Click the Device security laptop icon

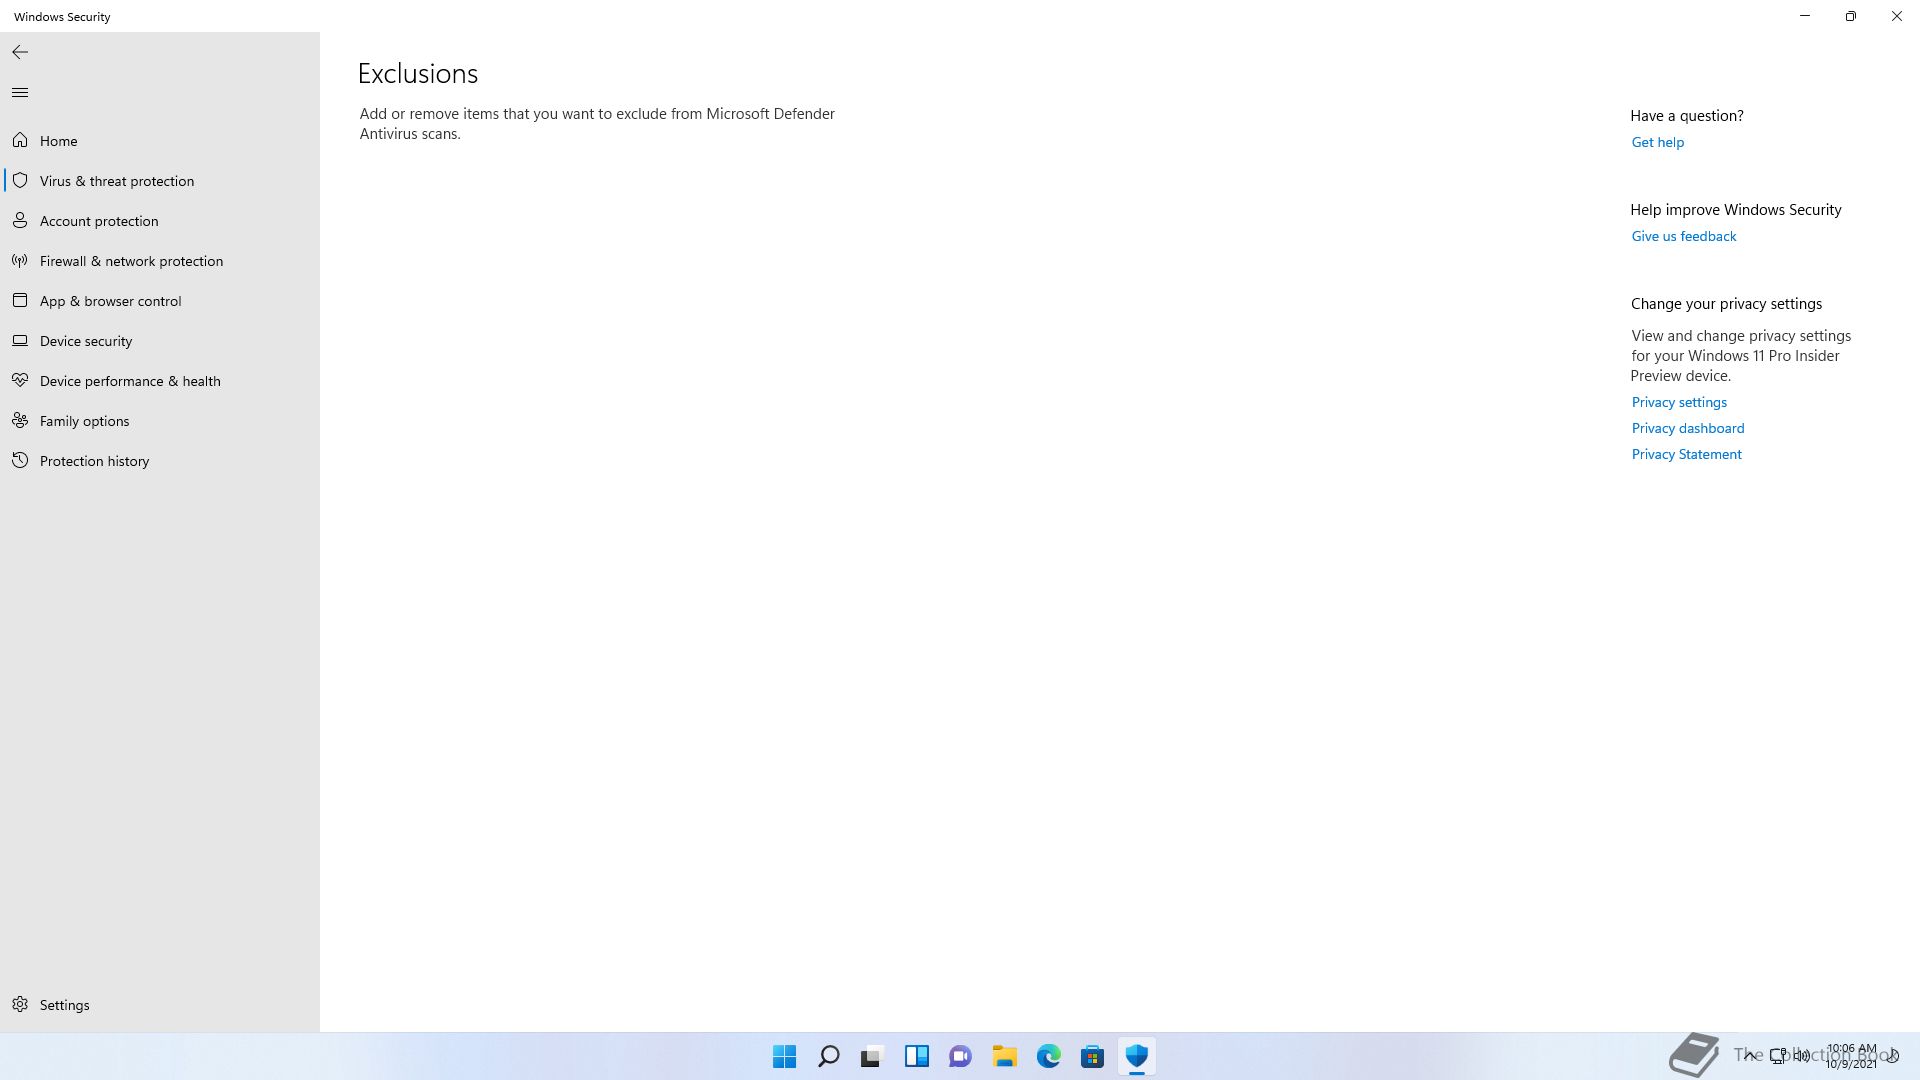coord(20,341)
